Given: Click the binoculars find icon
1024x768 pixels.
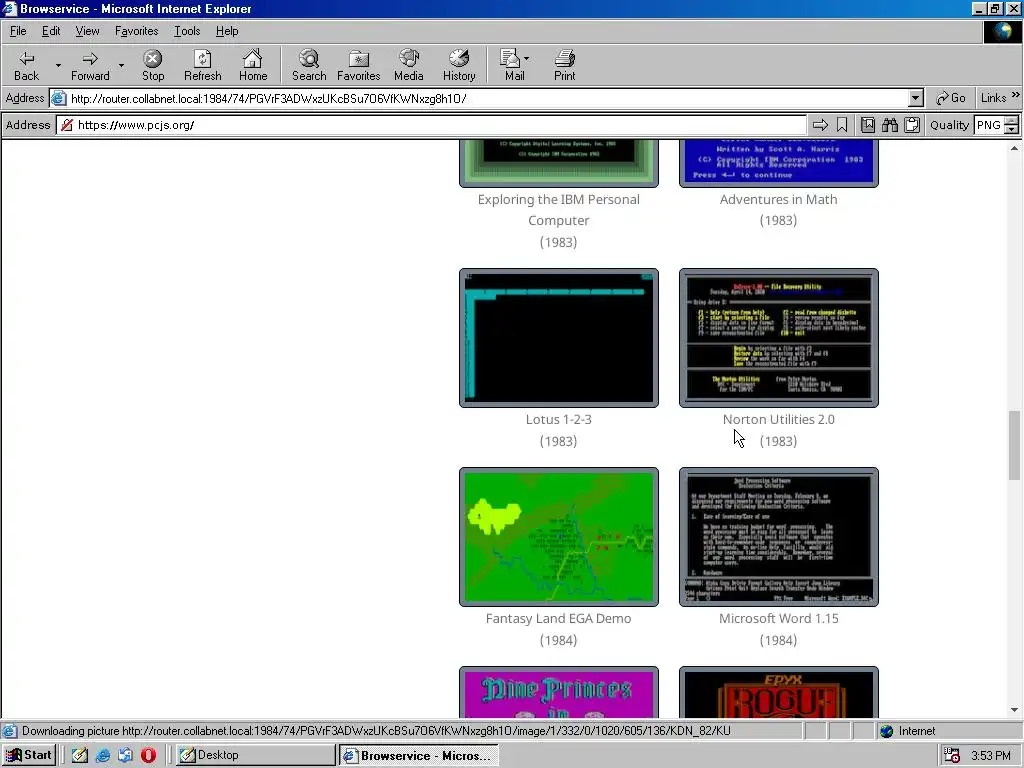Looking at the screenshot, I should tap(890, 125).
